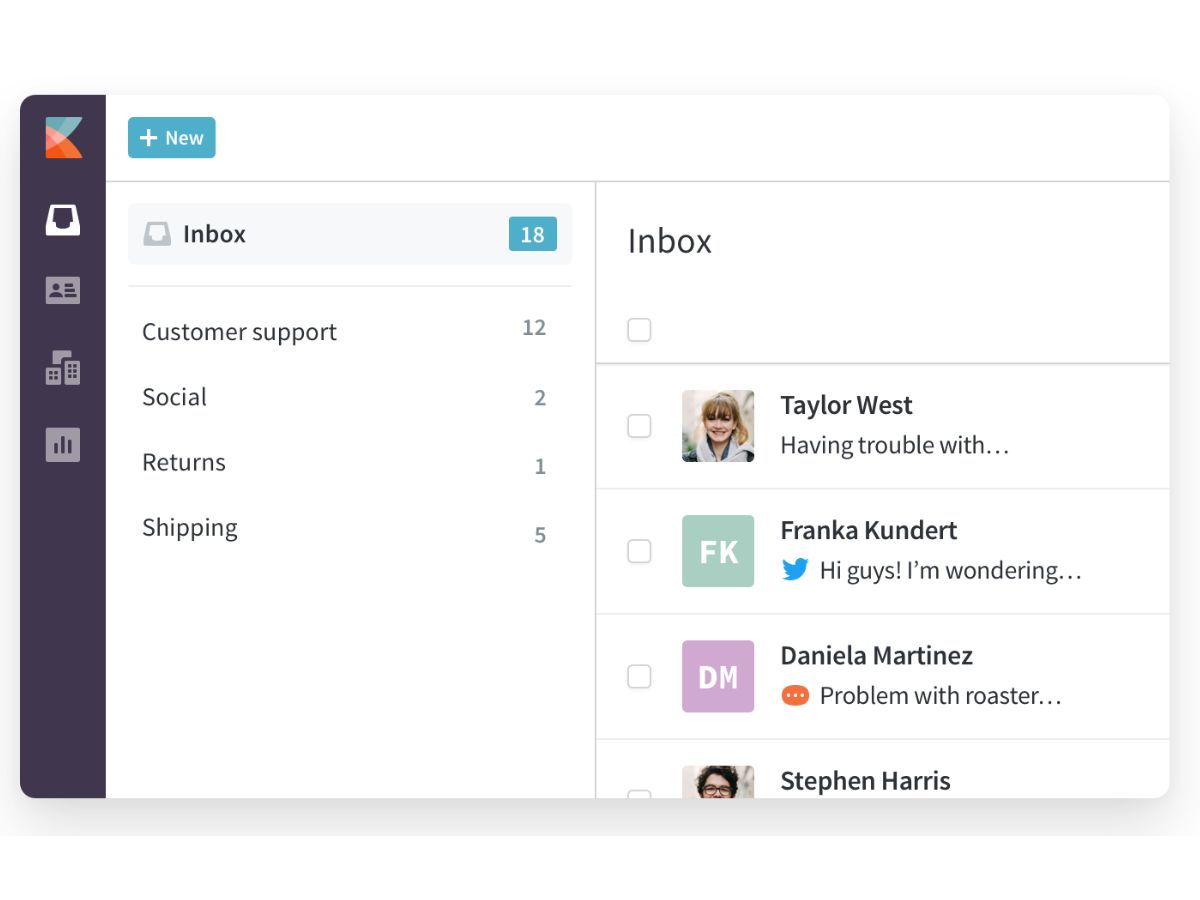The image size is (1200, 900).
Task: Click the Inbox heading in the conversation pane
Action: click(x=670, y=241)
